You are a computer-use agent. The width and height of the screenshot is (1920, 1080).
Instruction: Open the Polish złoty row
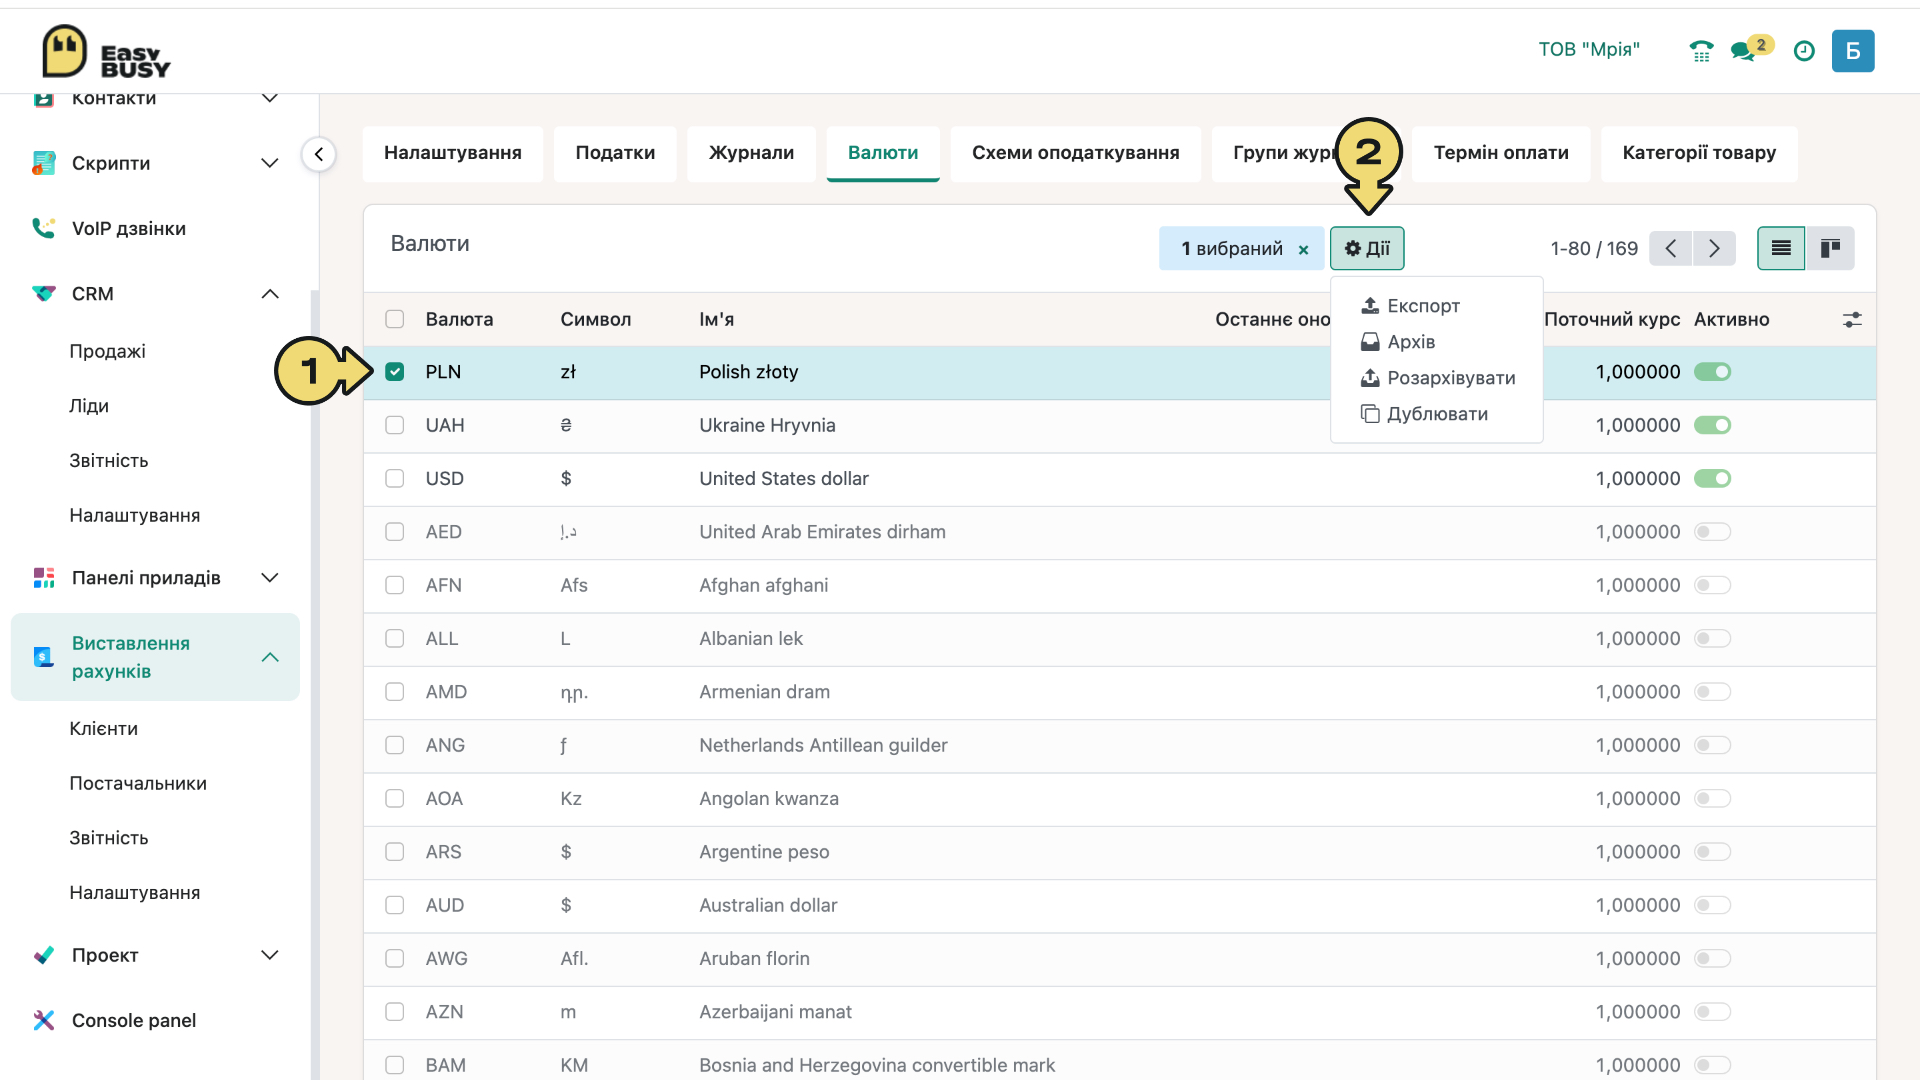pos(1119,372)
